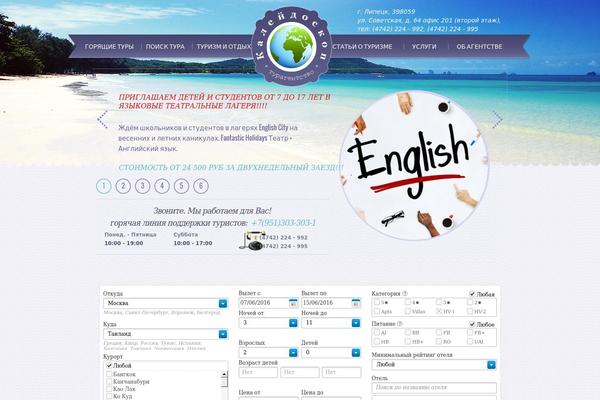Open the Ночей до dropdown
This screenshot has height=400, width=600.
(331, 323)
